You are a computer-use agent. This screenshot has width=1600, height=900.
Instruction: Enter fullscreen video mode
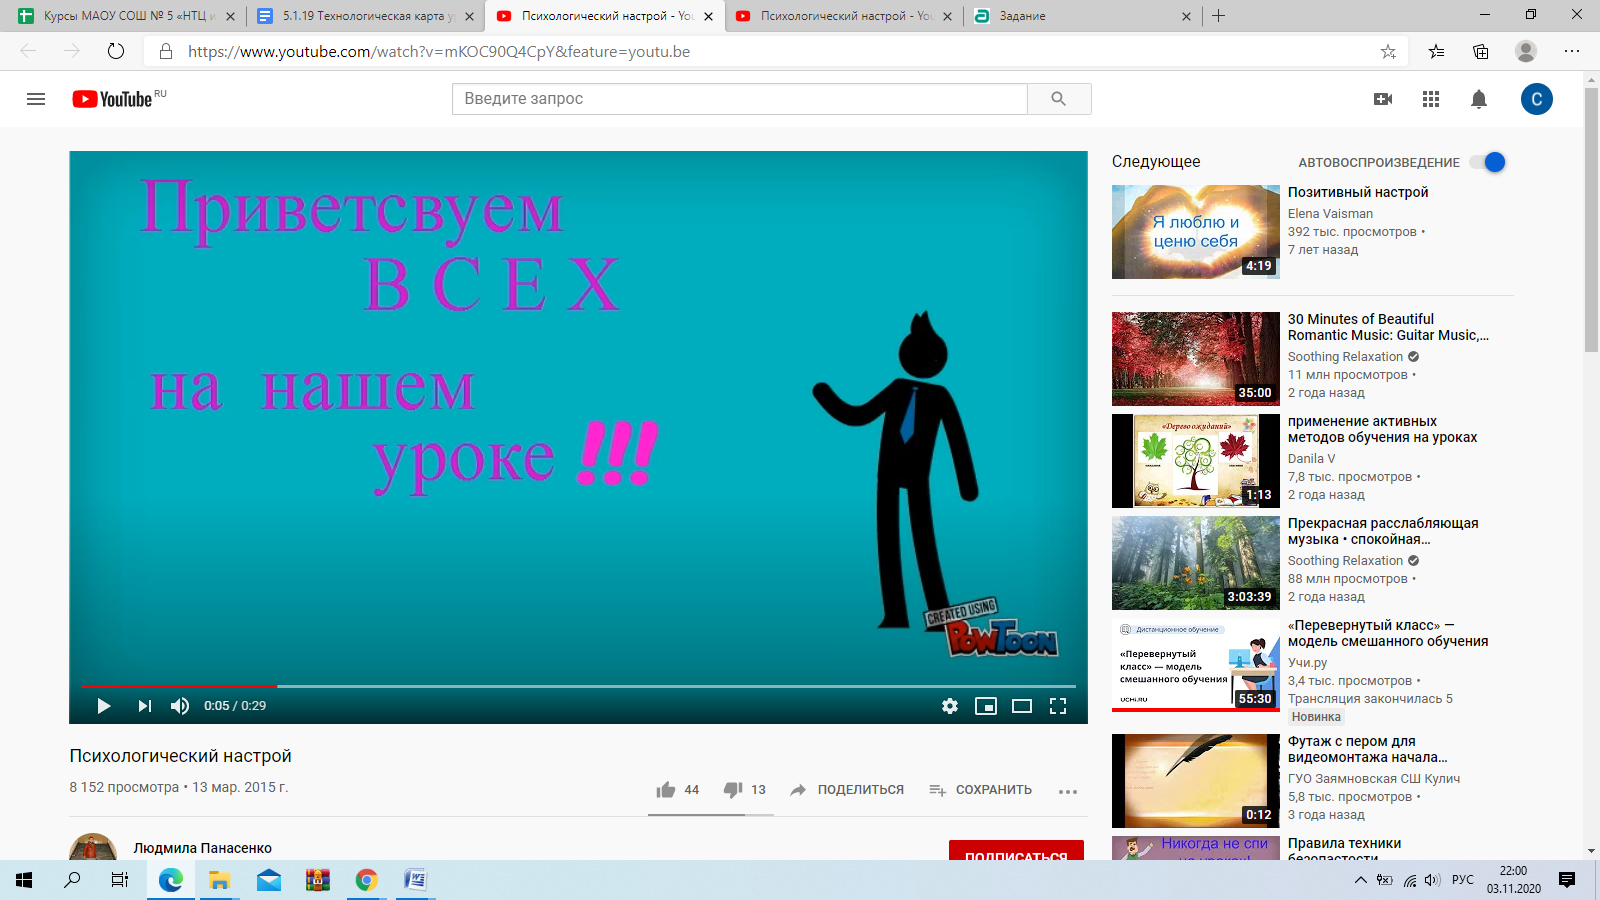(x=1058, y=706)
